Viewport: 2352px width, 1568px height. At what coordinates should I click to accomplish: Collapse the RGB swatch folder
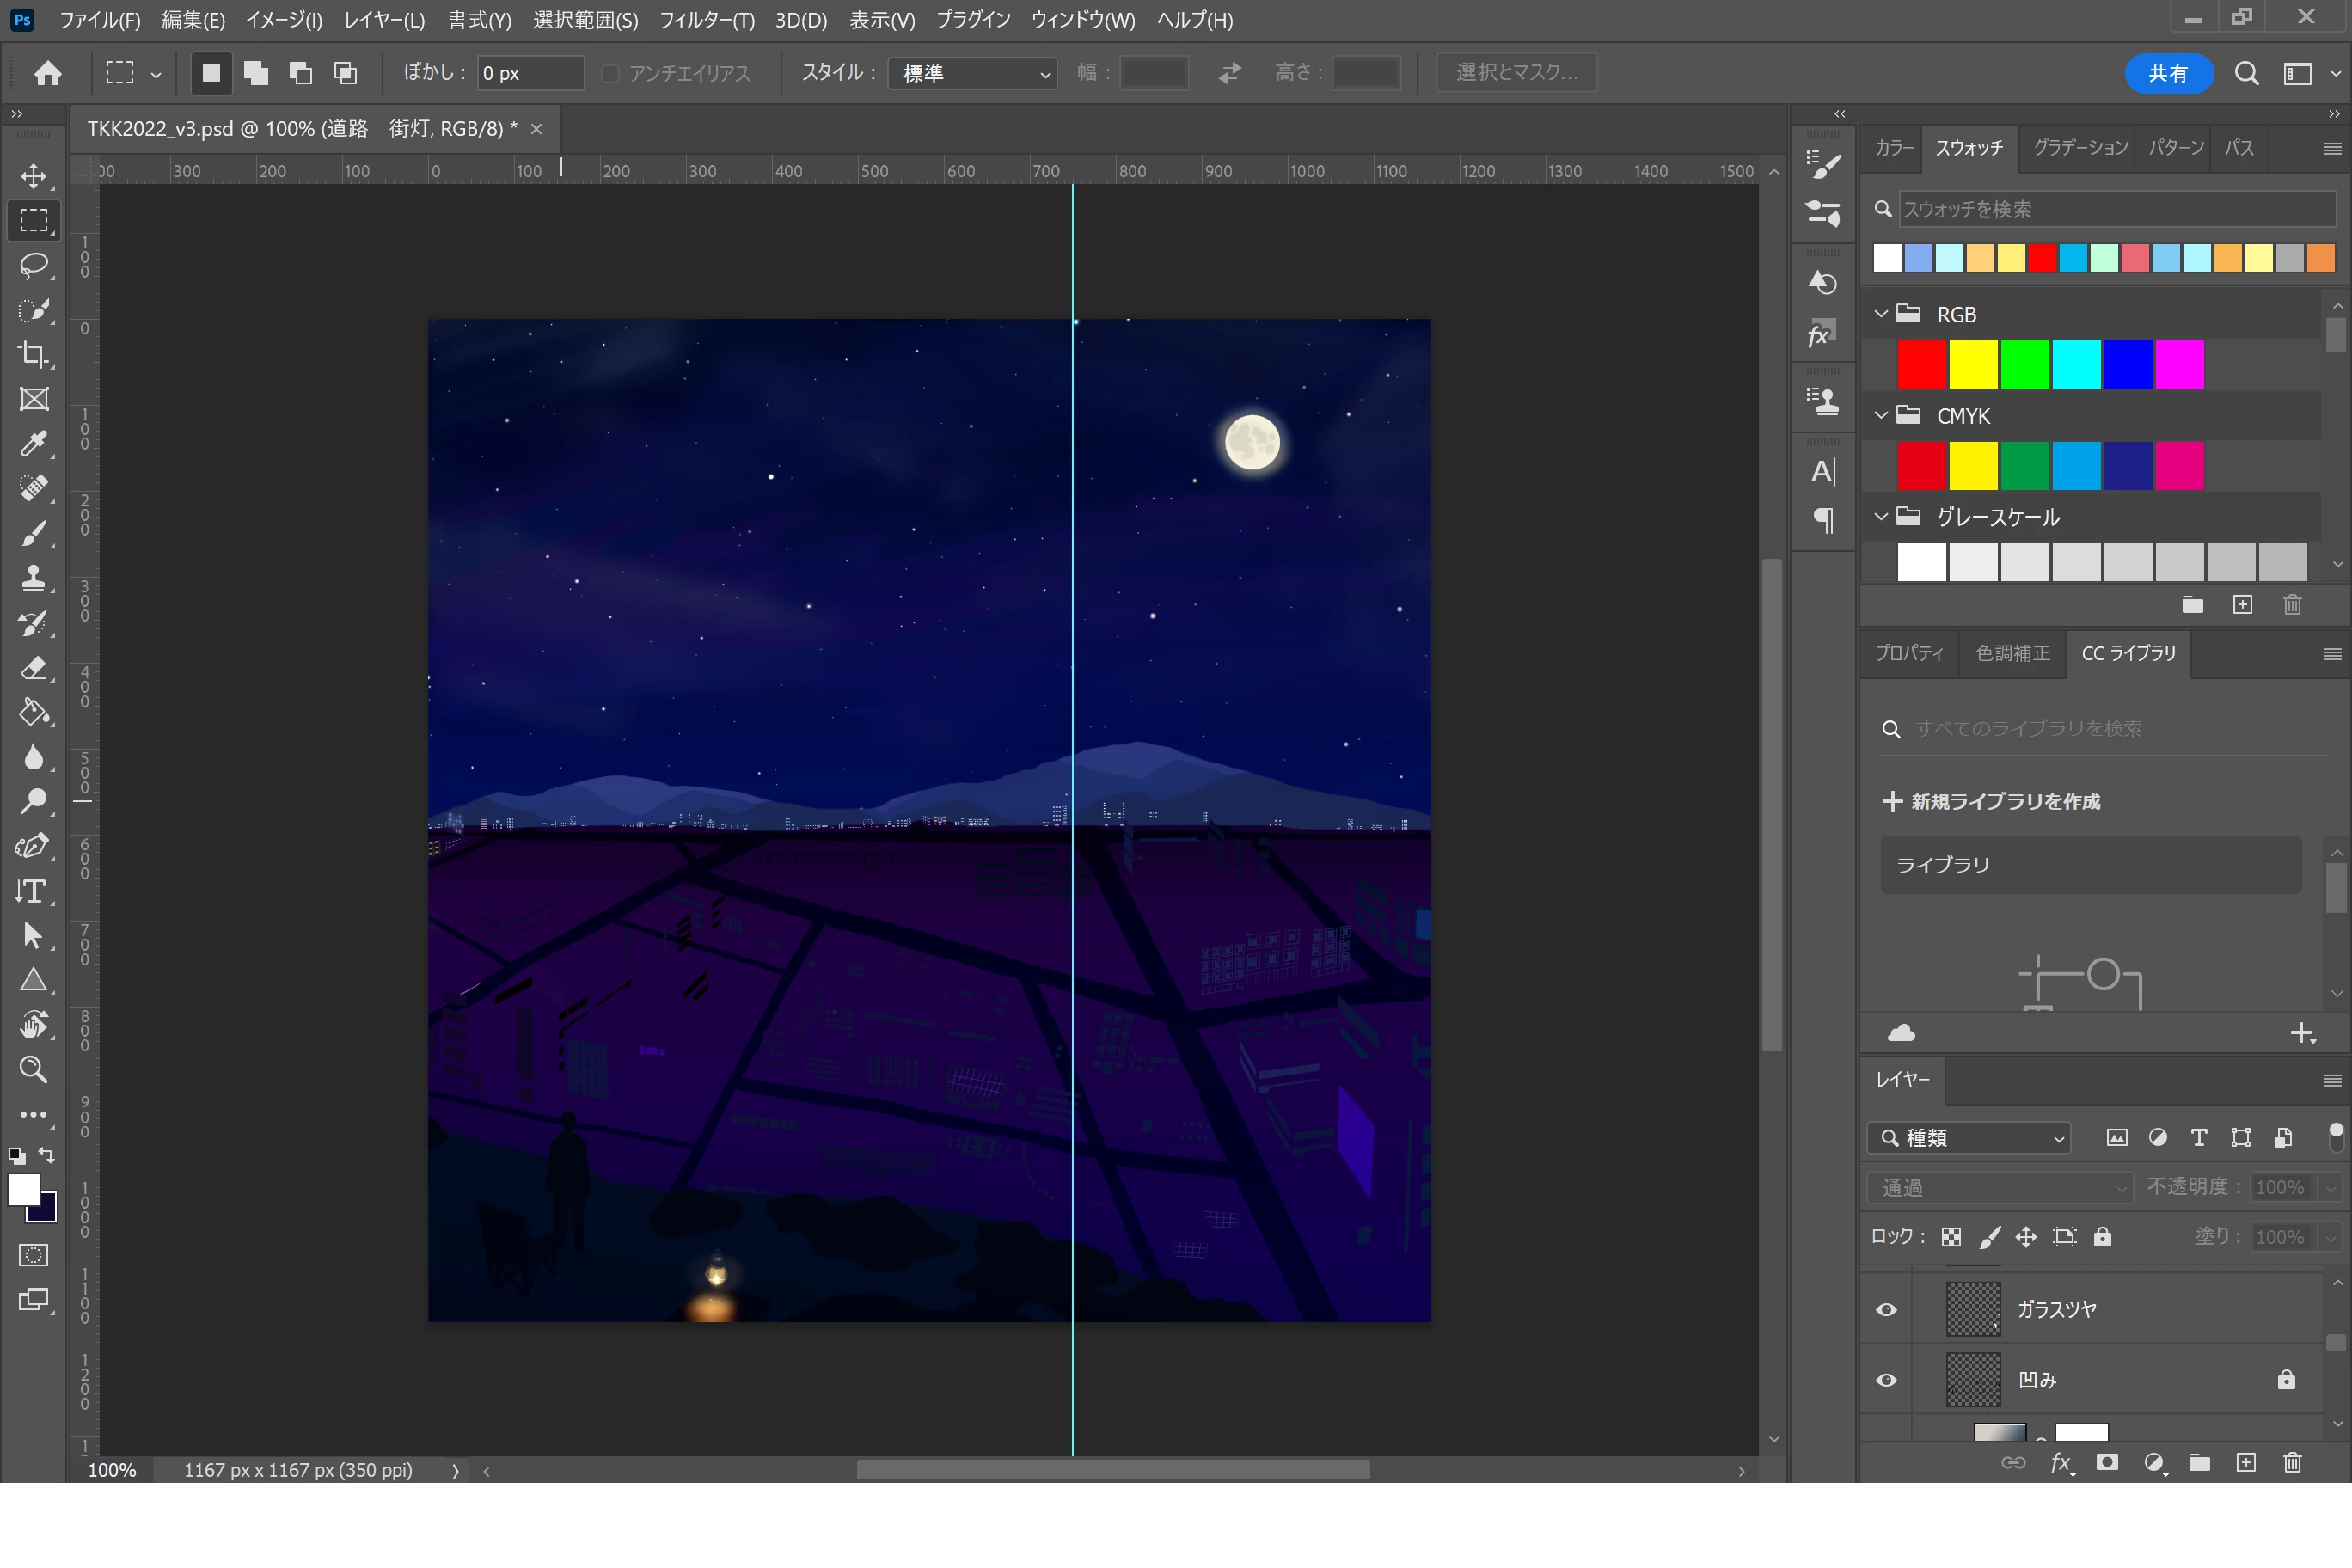[1881, 314]
